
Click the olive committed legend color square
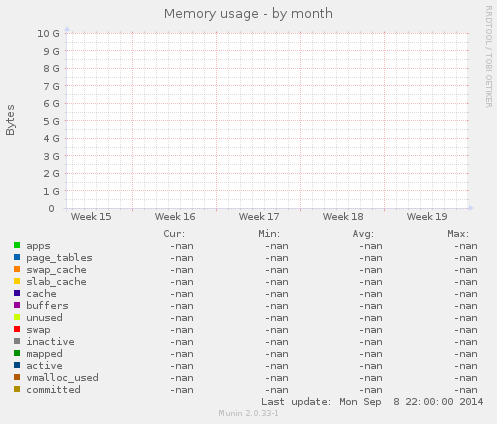click(x=17, y=389)
